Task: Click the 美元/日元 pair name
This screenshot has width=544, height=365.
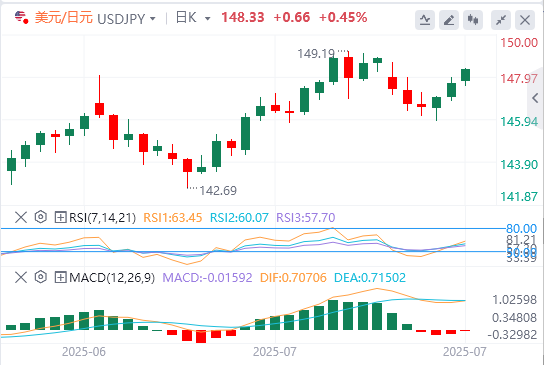Action: [x=63, y=17]
